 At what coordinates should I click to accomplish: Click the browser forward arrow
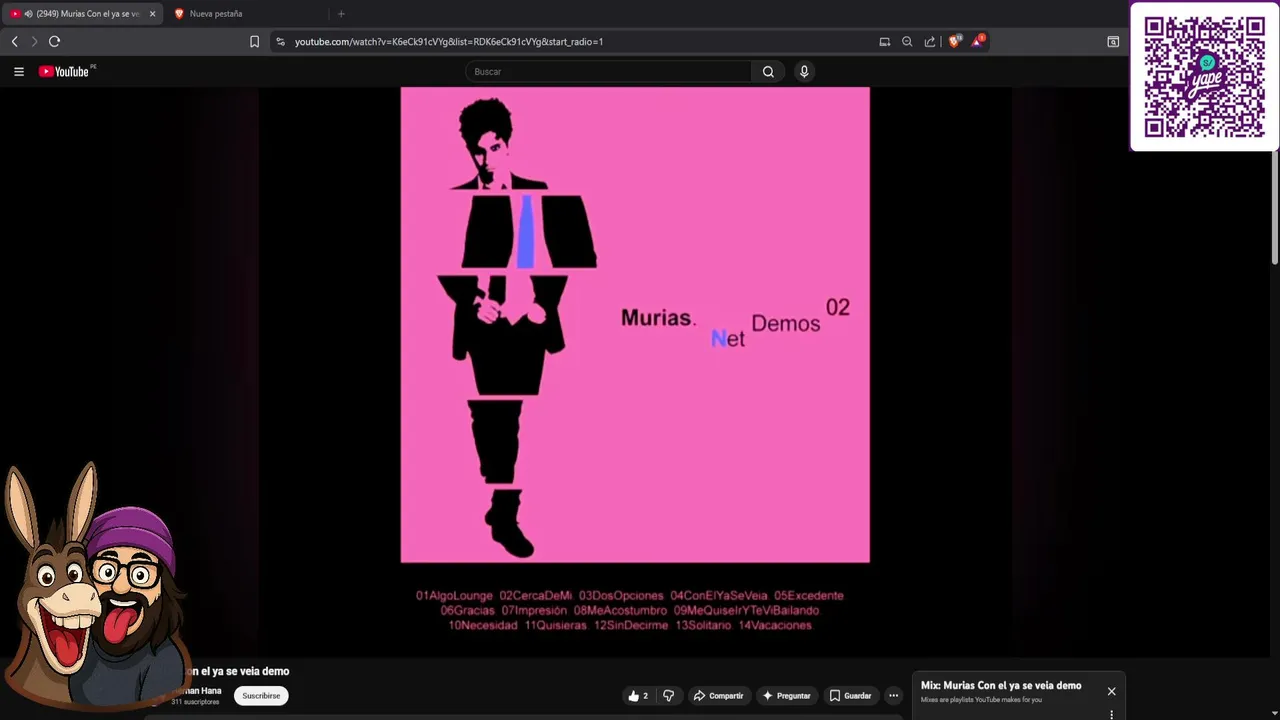click(34, 41)
